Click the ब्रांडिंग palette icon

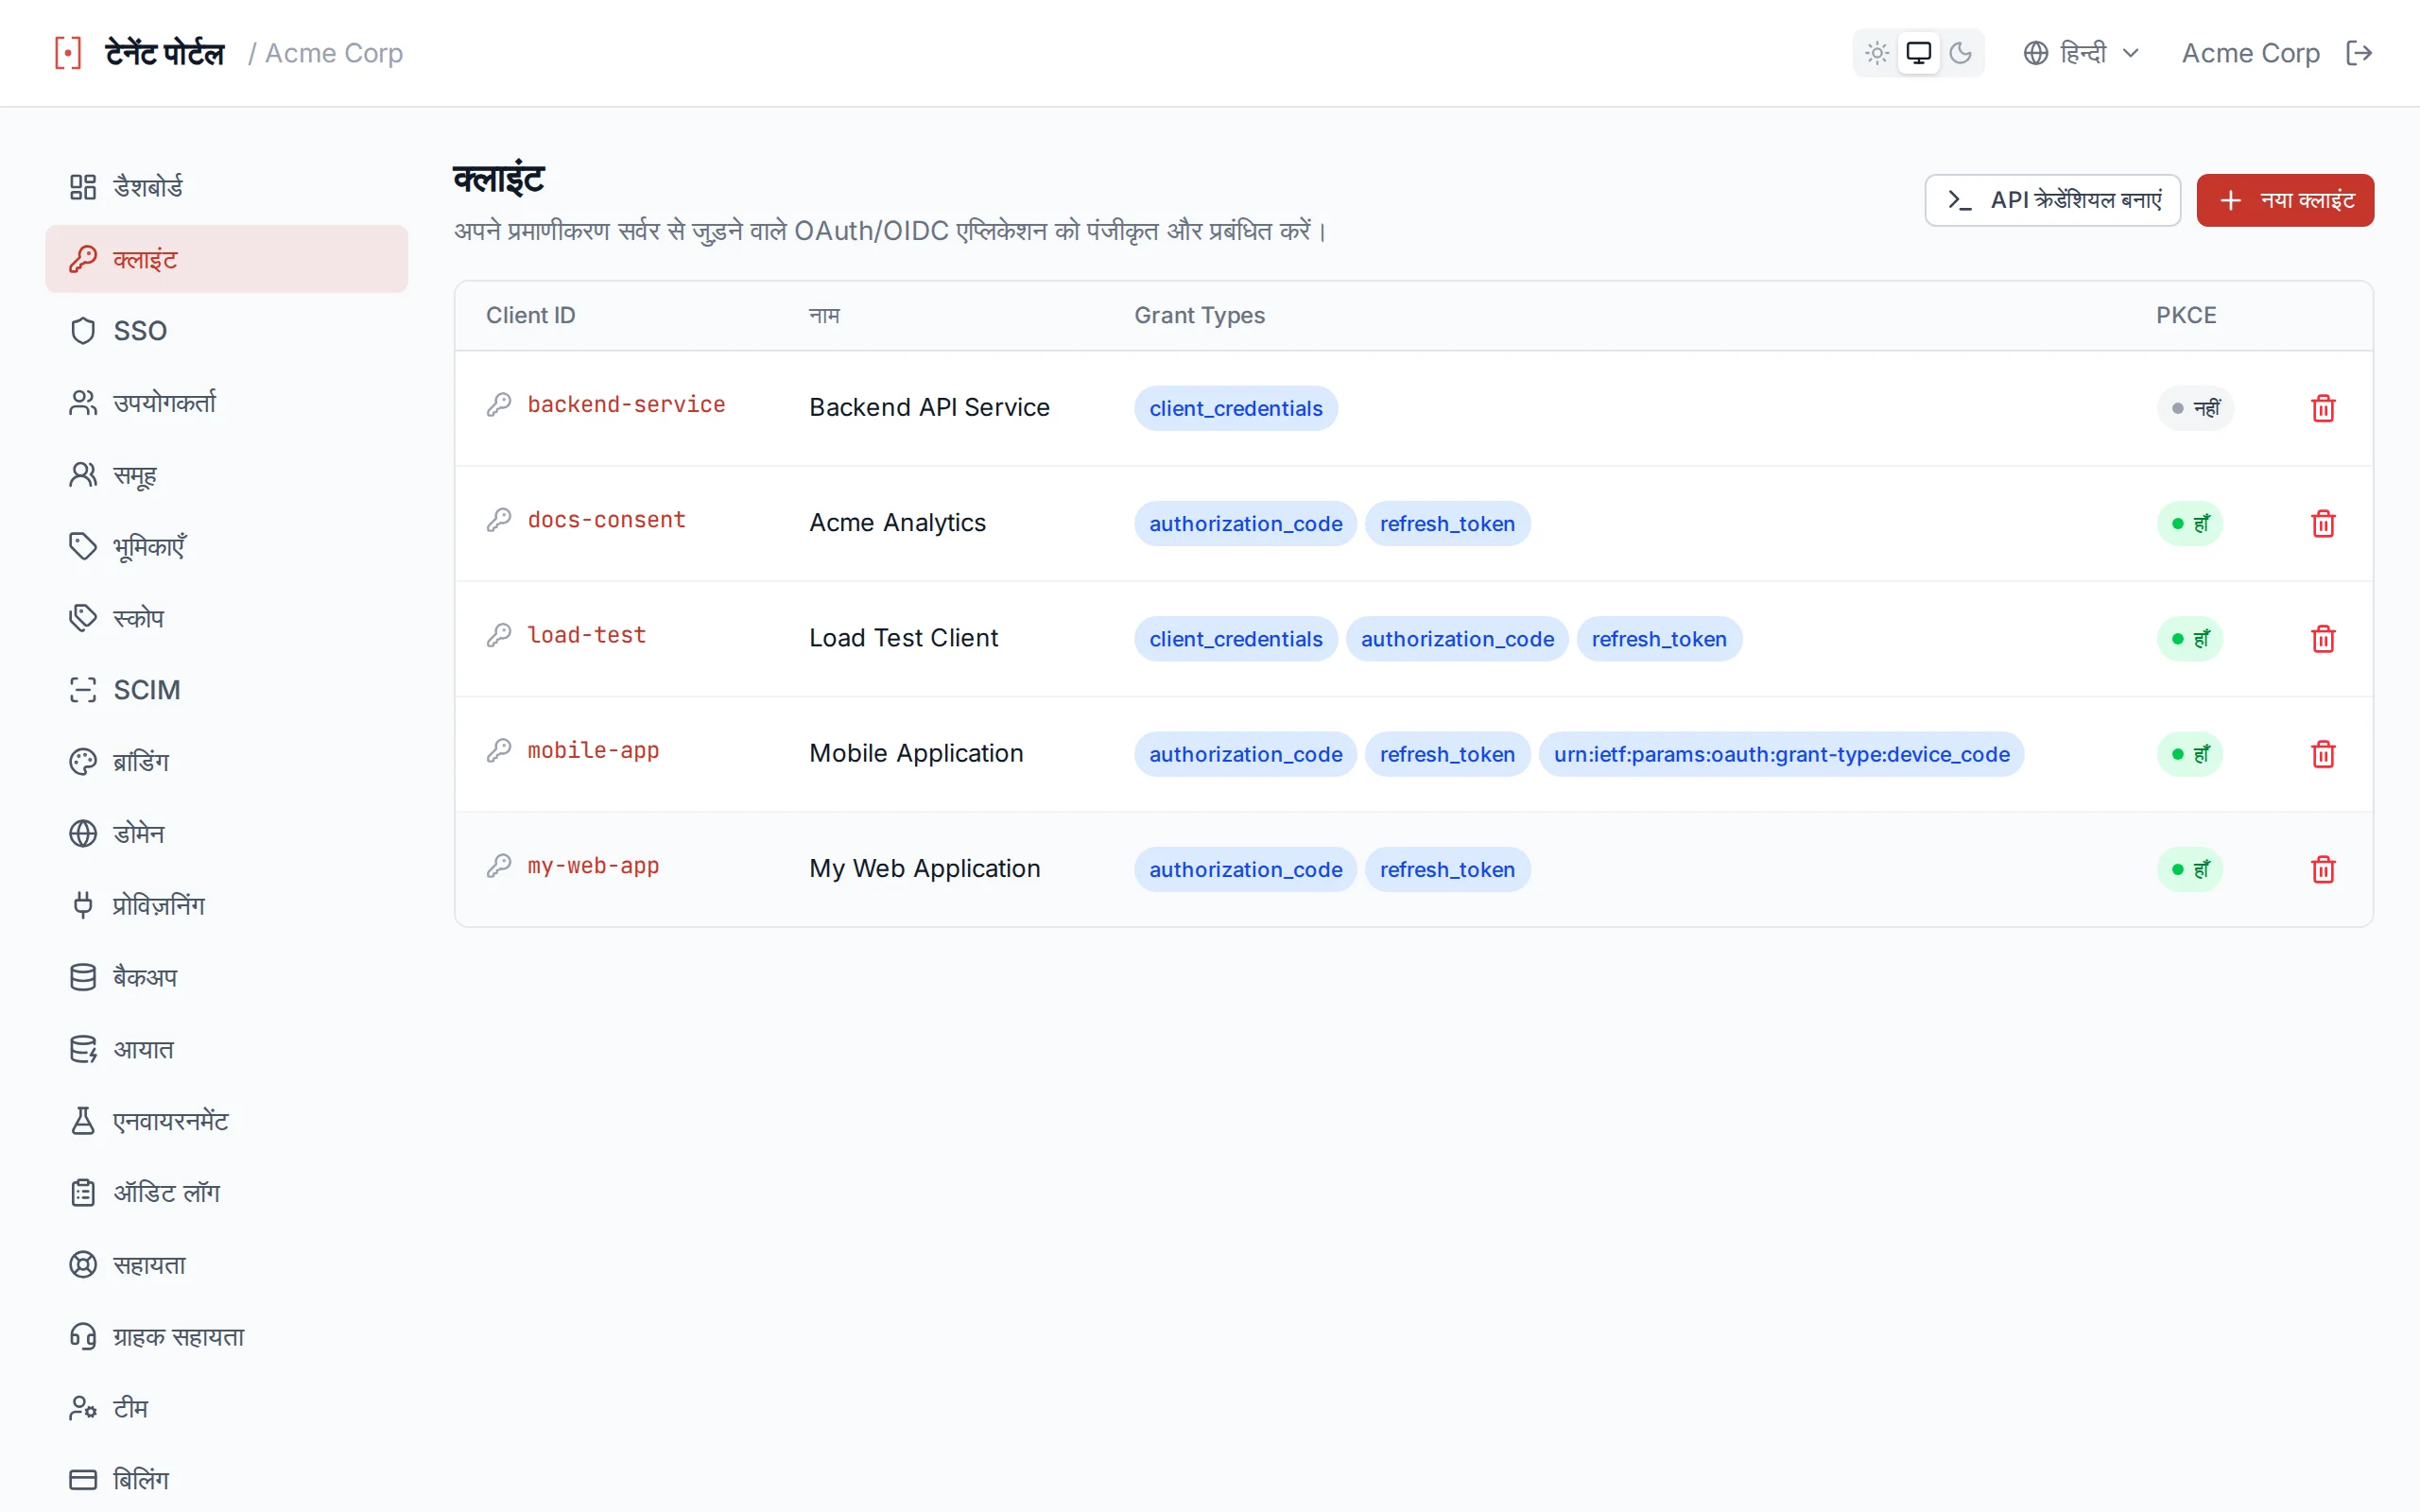(83, 762)
